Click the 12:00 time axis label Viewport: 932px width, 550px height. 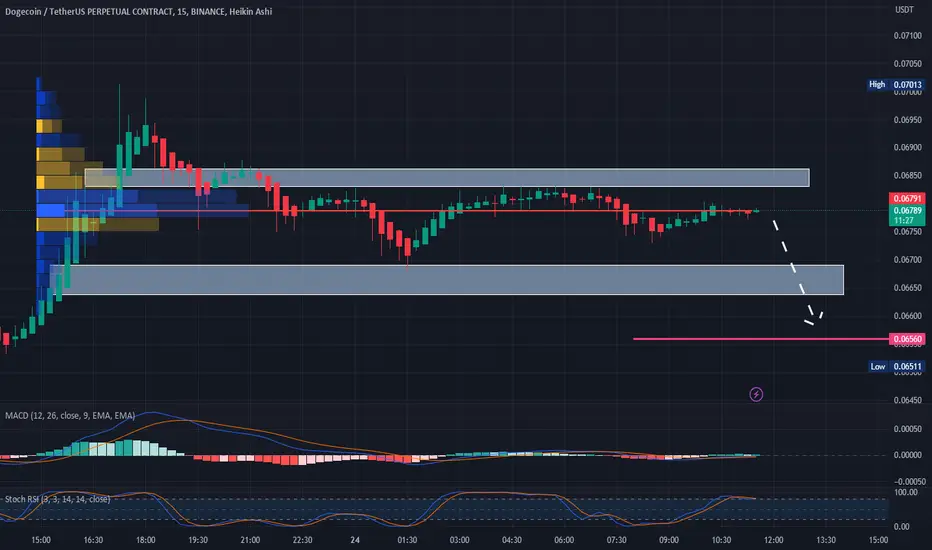tap(773, 540)
